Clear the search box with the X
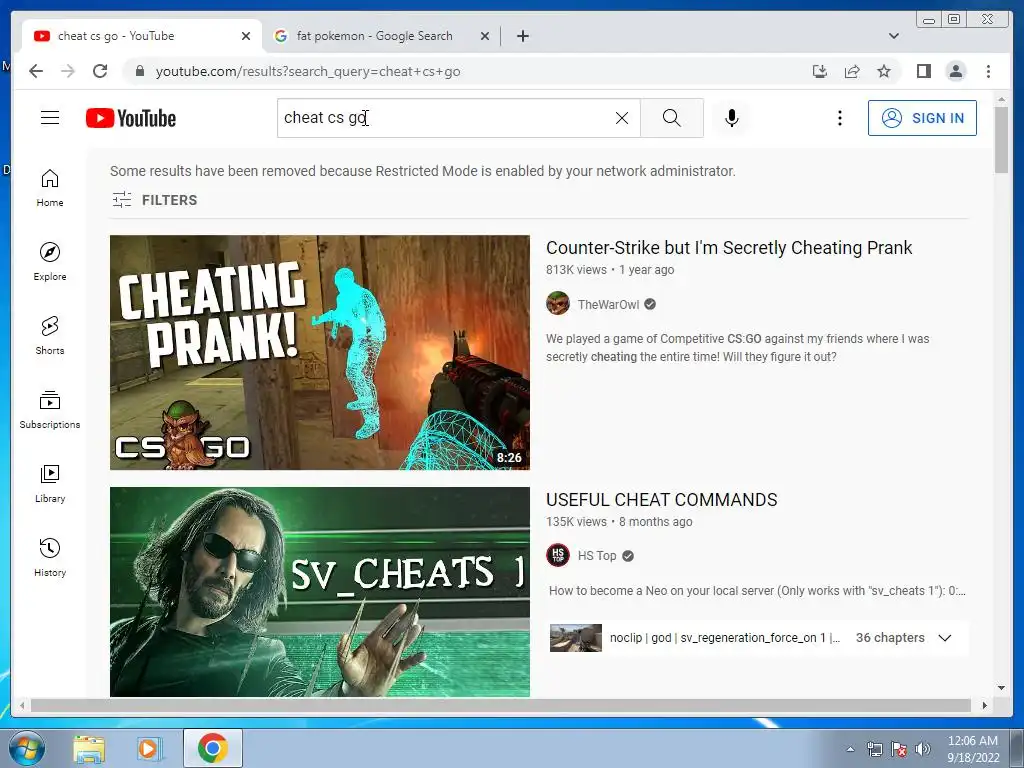 [x=622, y=118]
